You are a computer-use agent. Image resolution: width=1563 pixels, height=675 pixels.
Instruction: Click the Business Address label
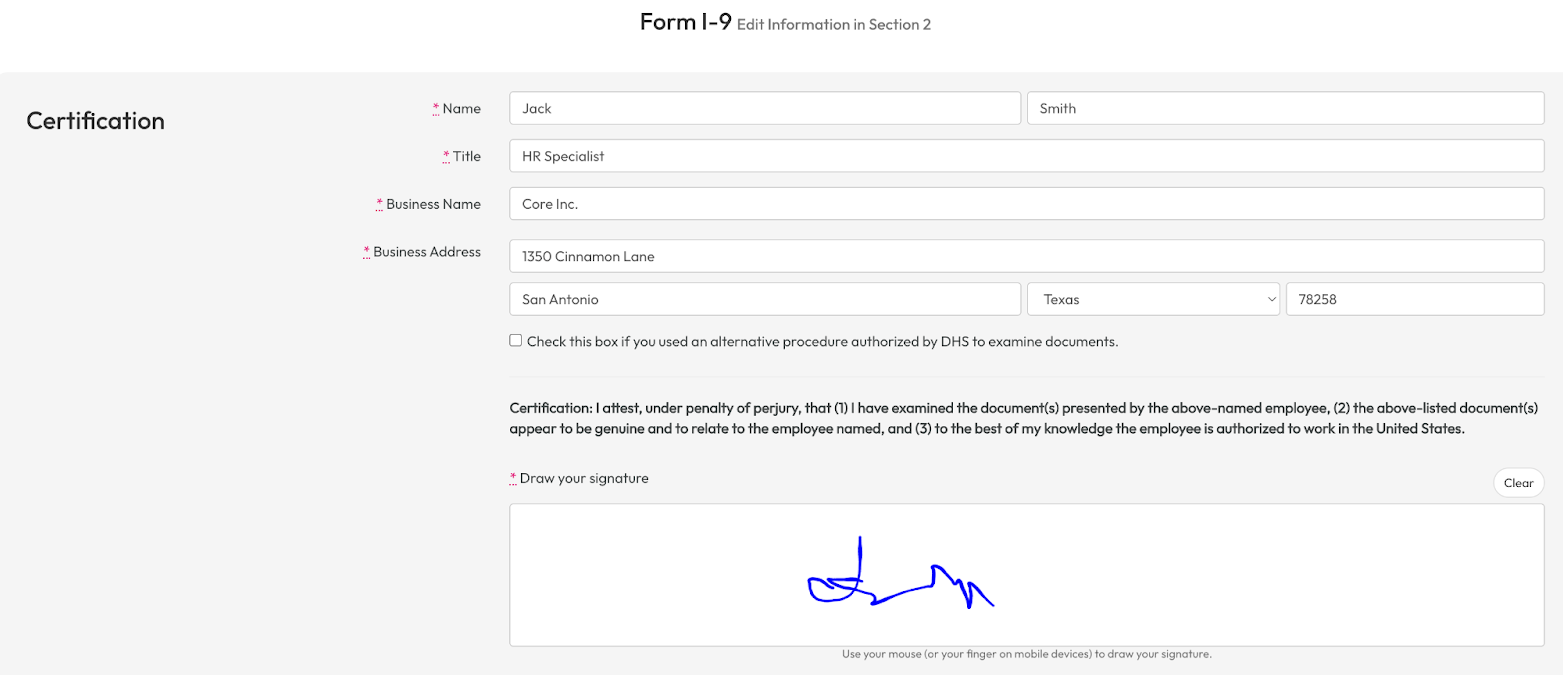(427, 252)
